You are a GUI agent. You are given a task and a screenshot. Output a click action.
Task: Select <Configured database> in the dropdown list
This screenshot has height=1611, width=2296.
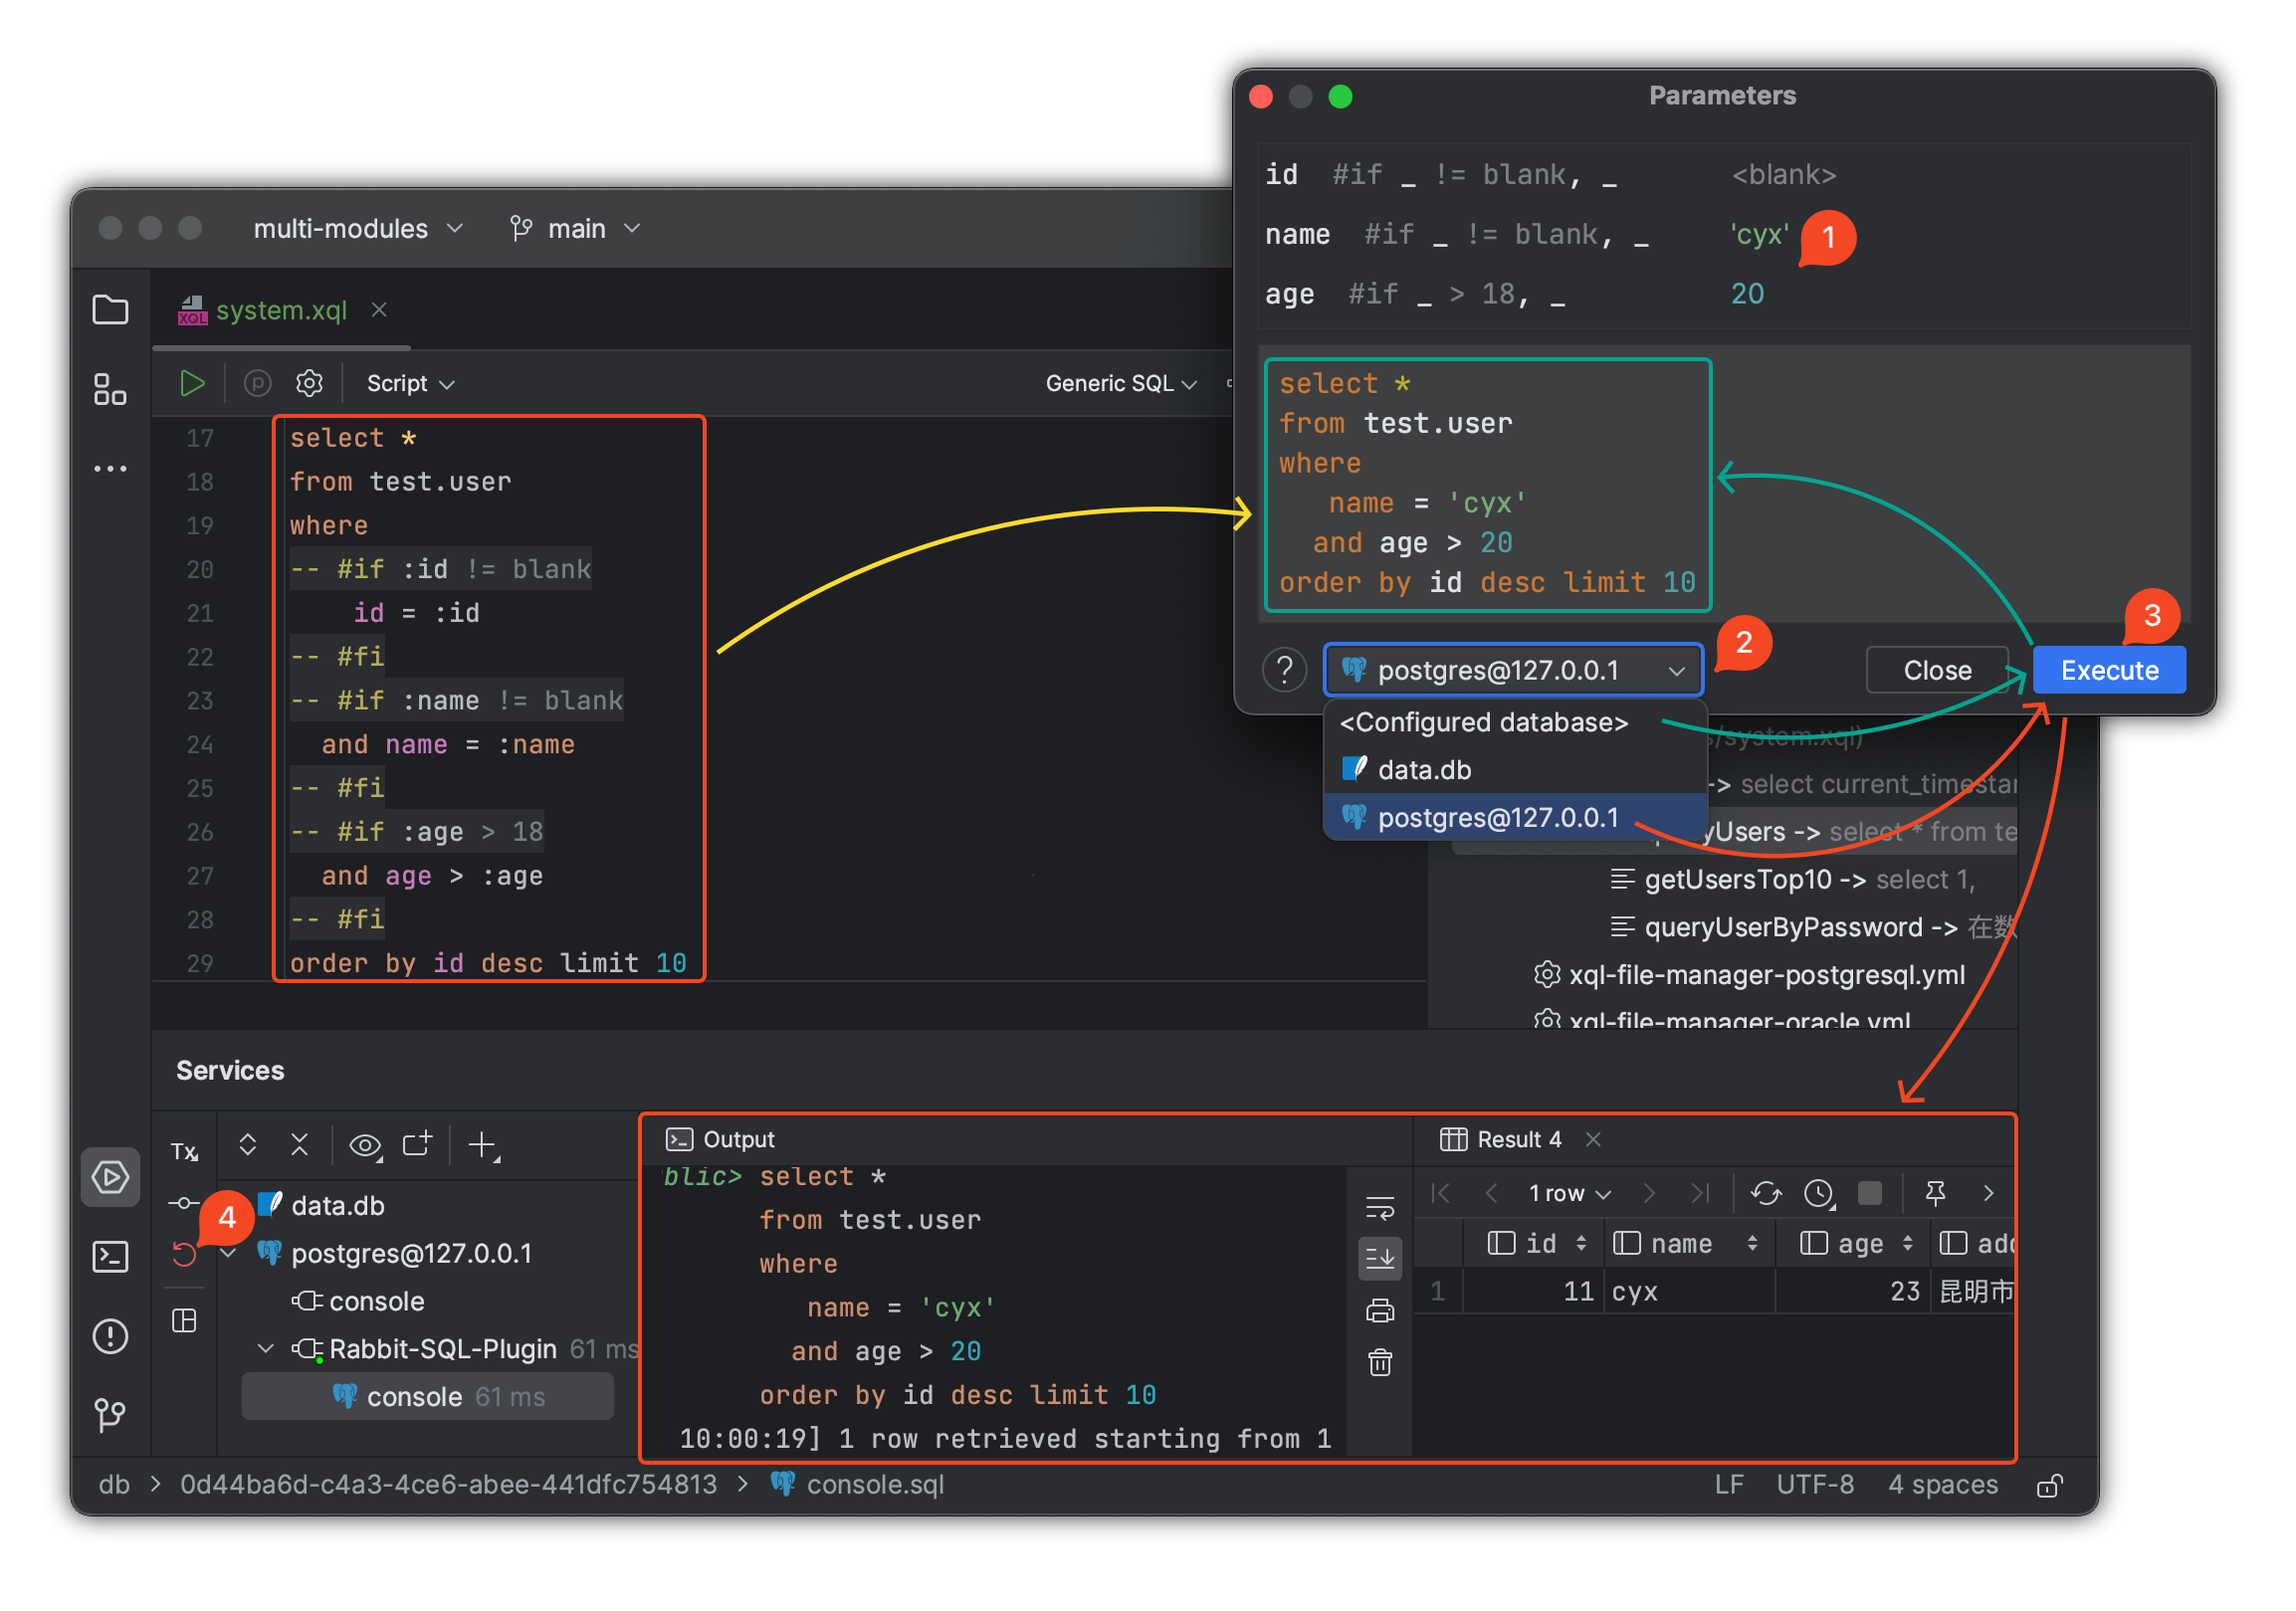pos(1514,722)
